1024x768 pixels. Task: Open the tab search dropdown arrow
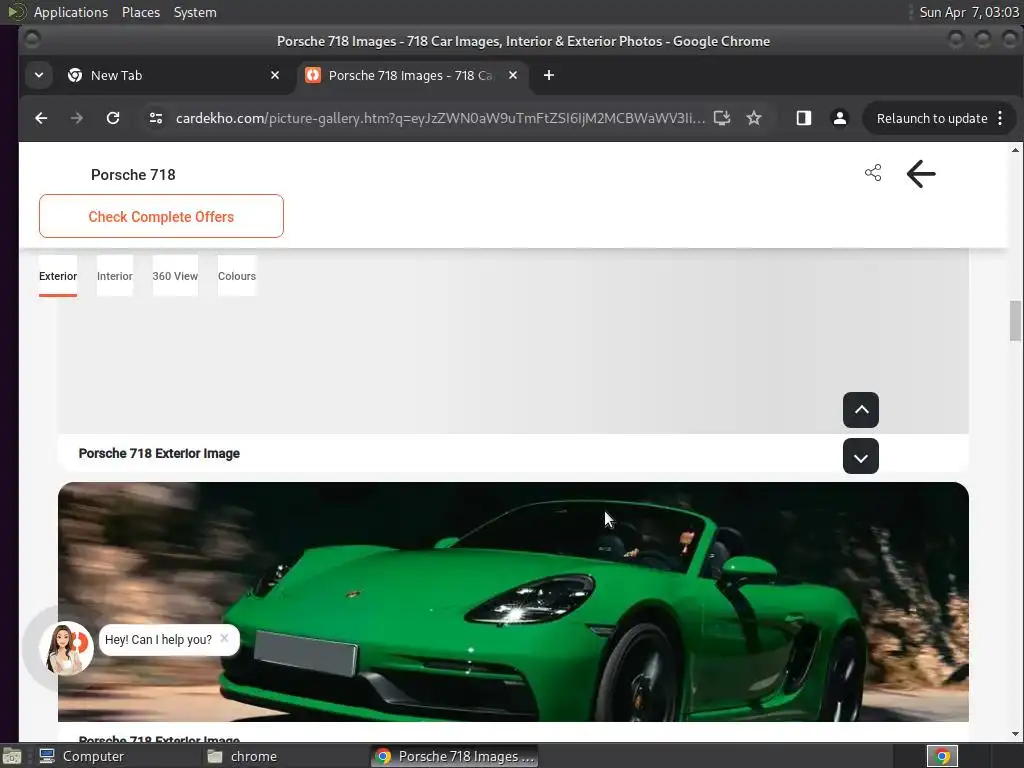39,75
